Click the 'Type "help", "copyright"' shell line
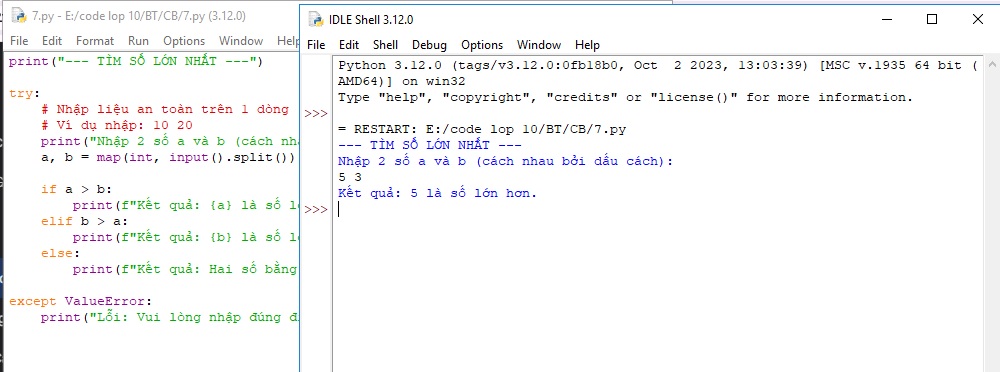The width and height of the screenshot is (1000, 372). (626, 97)
